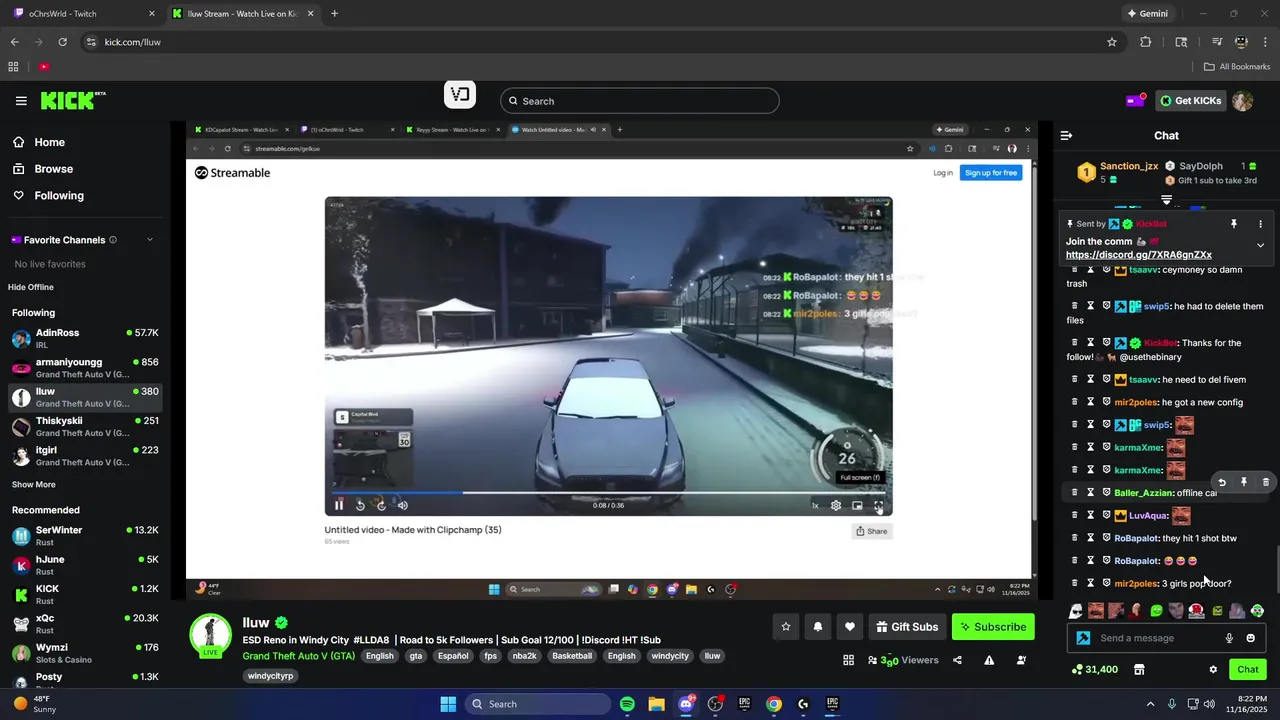This screenshot has width=1280, height=720.
Task: Click the moderator user icon beside report
Action: (1021, 660)
